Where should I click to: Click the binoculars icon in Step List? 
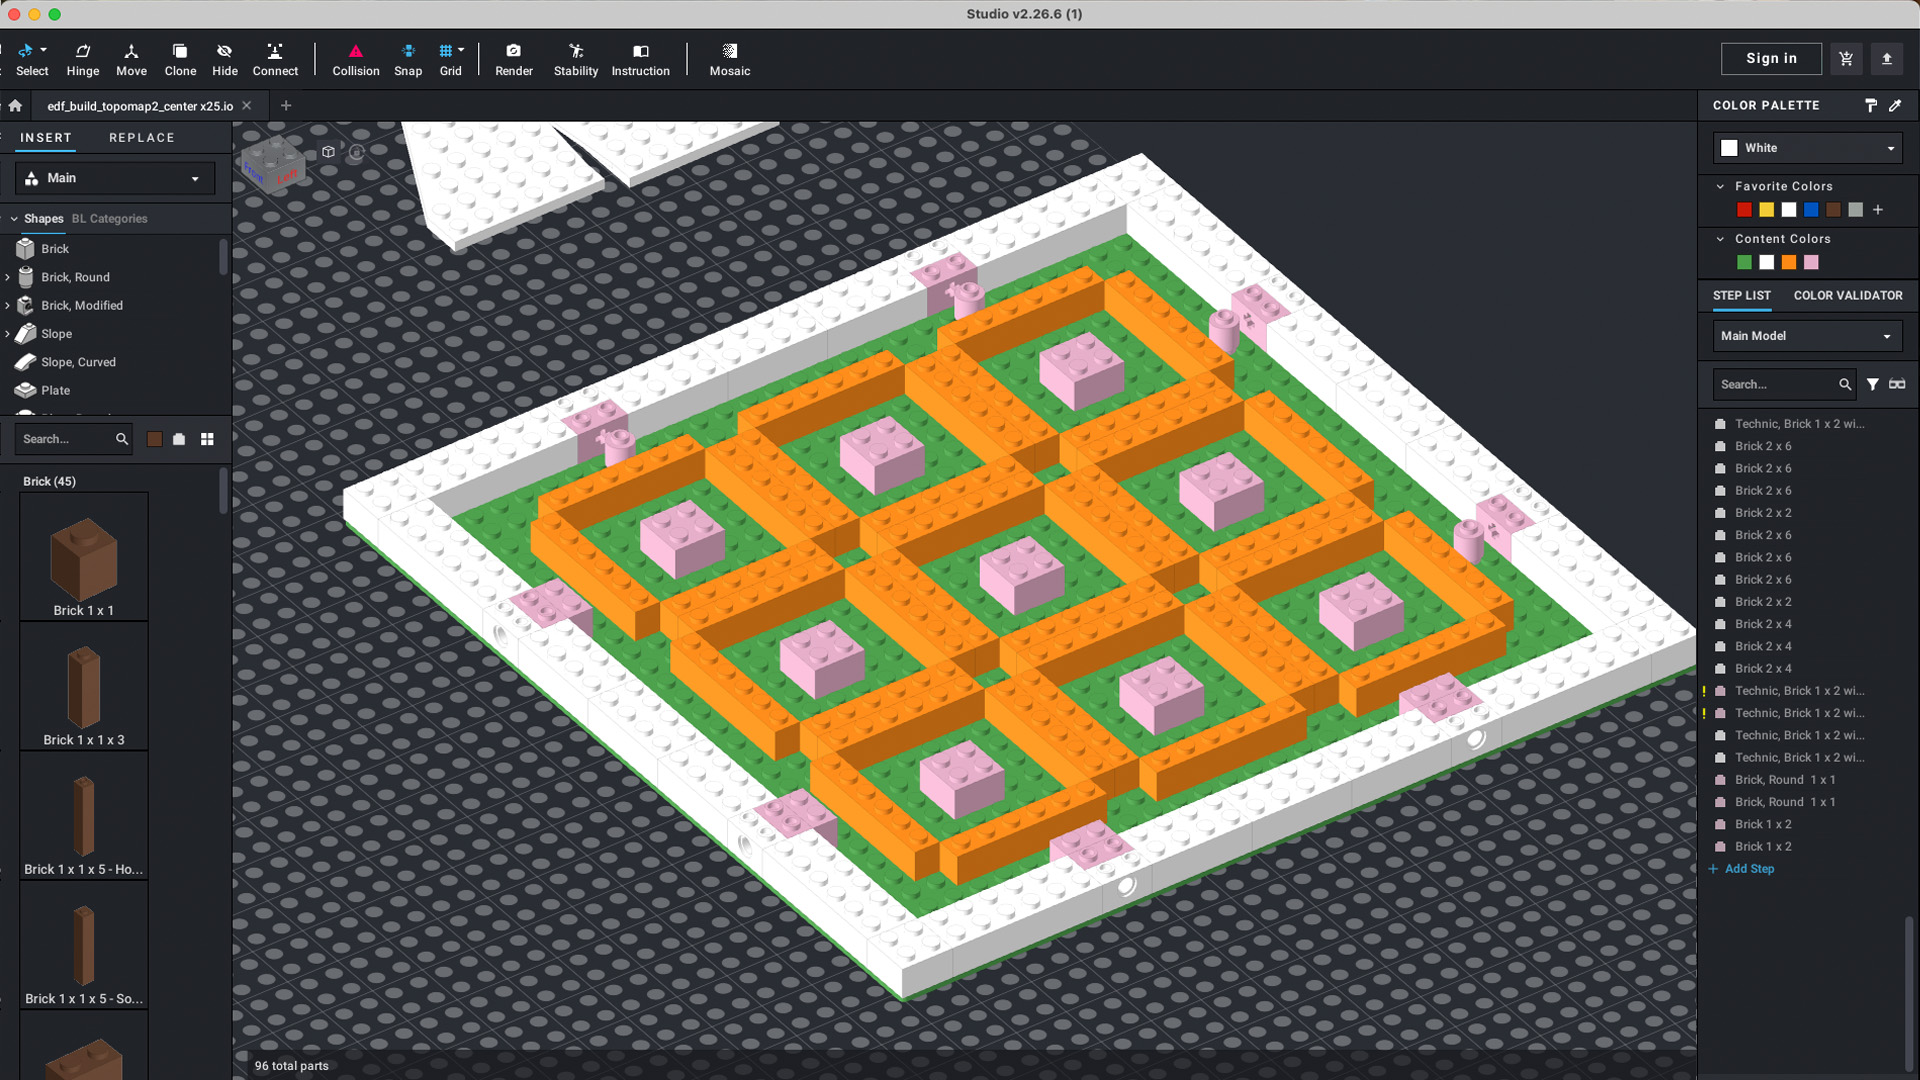pos(1897,384)
